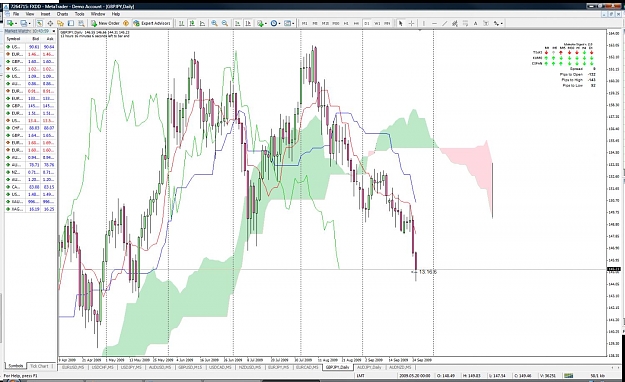Select the MN timeframe button
The height and width of the screenshot is (382, 625).
pyautogui.click(x=387, y=24)
